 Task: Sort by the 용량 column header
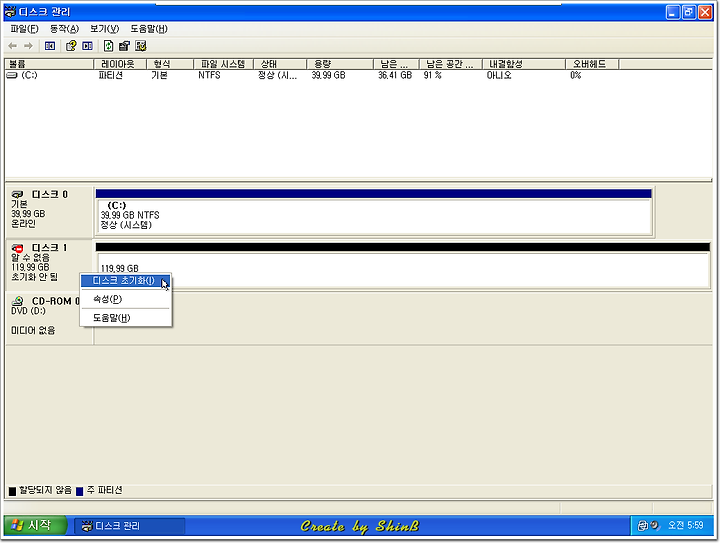coord(340,64)
